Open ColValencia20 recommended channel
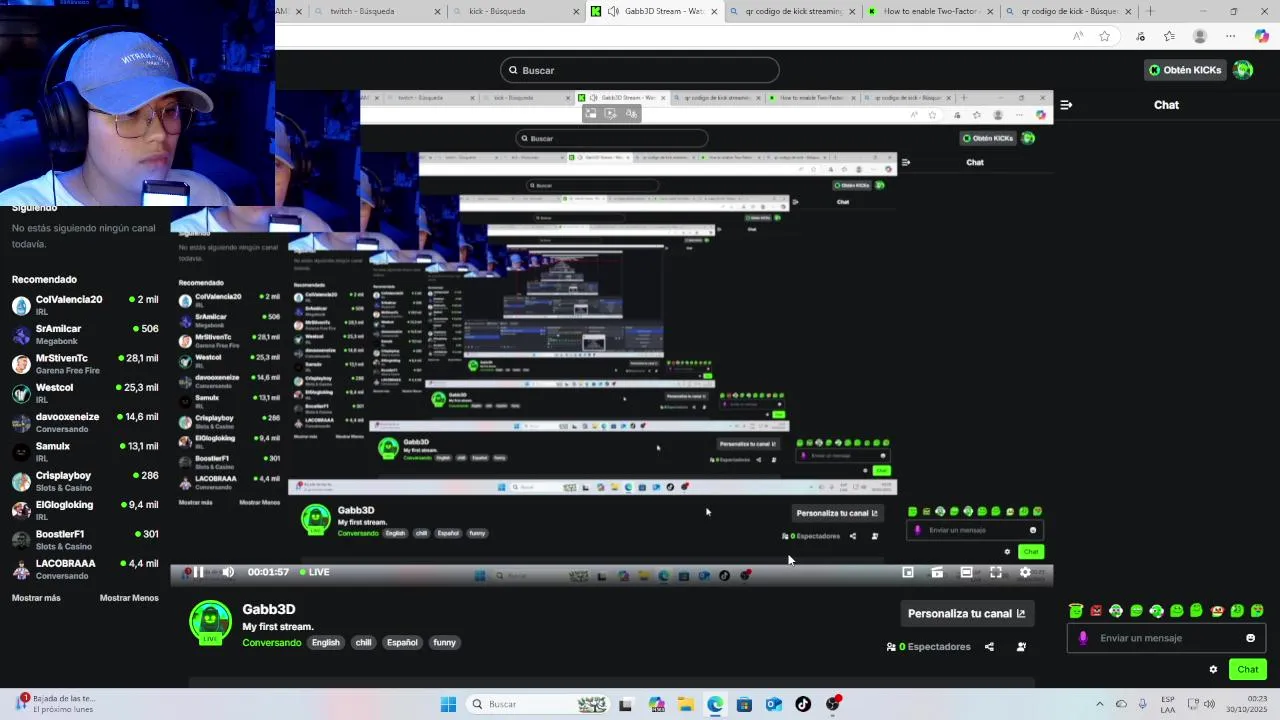Image resolution: width=1280 pixels, height=720 pixels. point(85,305)
